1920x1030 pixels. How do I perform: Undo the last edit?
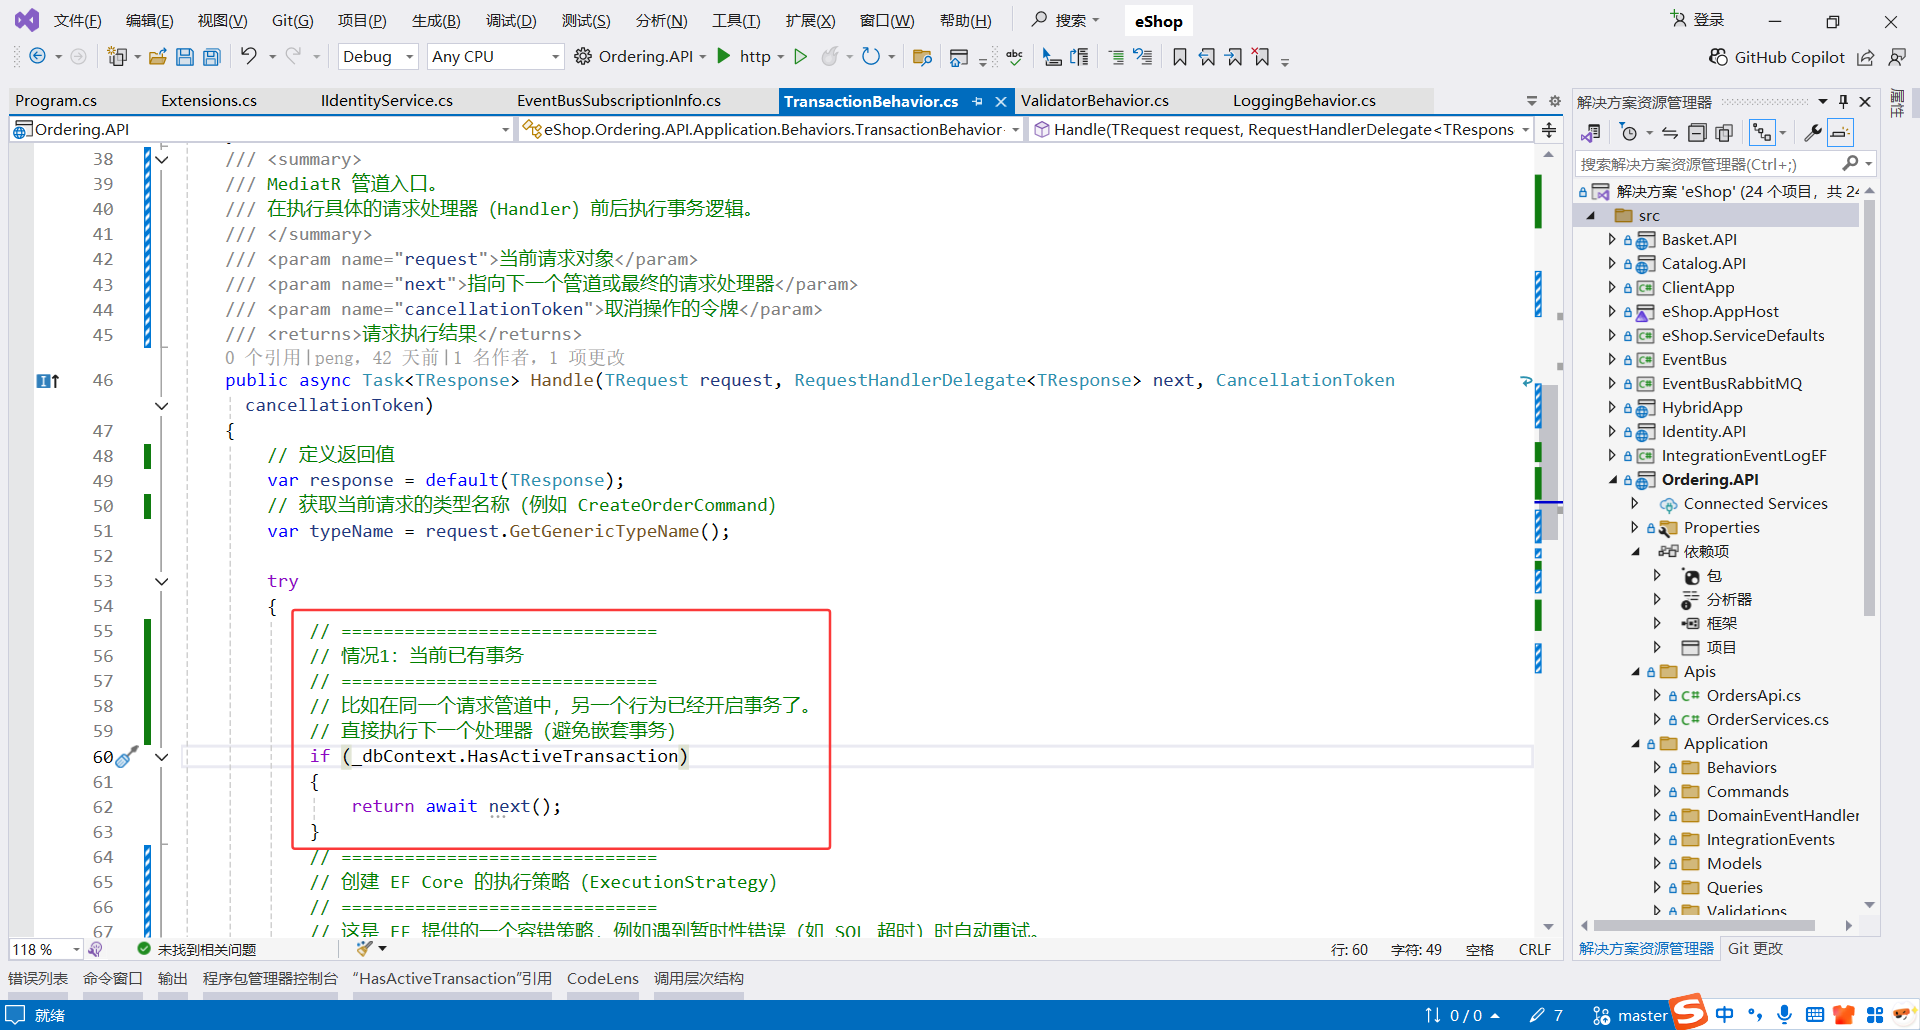(x=249, y=57)
